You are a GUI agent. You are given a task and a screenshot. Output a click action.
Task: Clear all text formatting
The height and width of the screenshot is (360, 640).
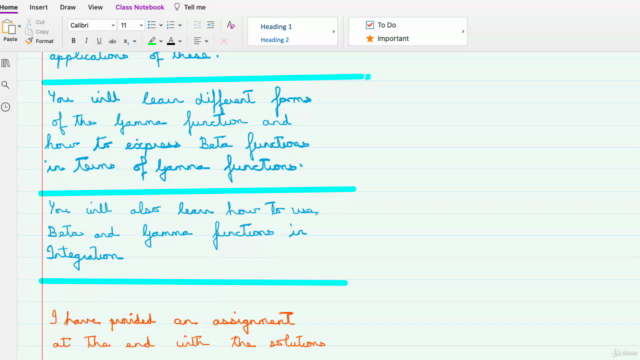(x=231, y=25)
